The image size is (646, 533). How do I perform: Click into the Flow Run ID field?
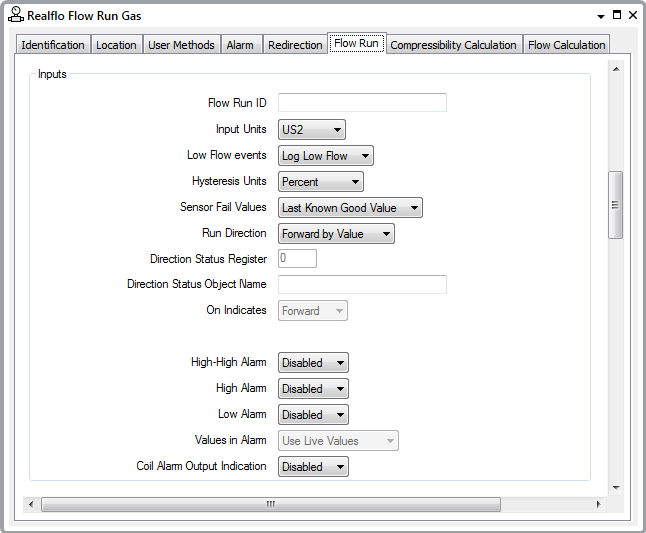click(x=362, y=103)
